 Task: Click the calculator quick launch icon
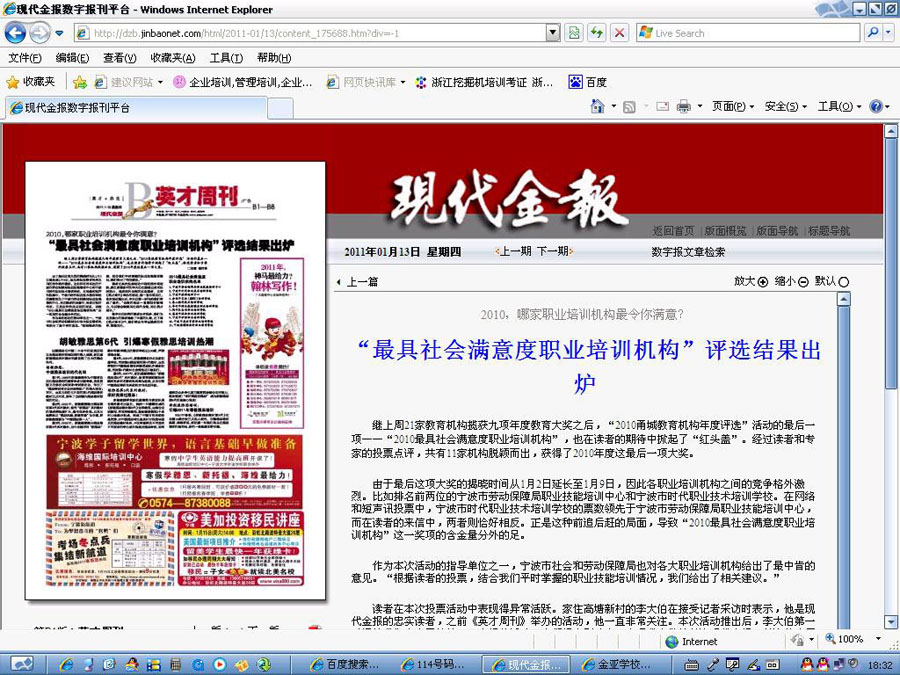(176, 665)
